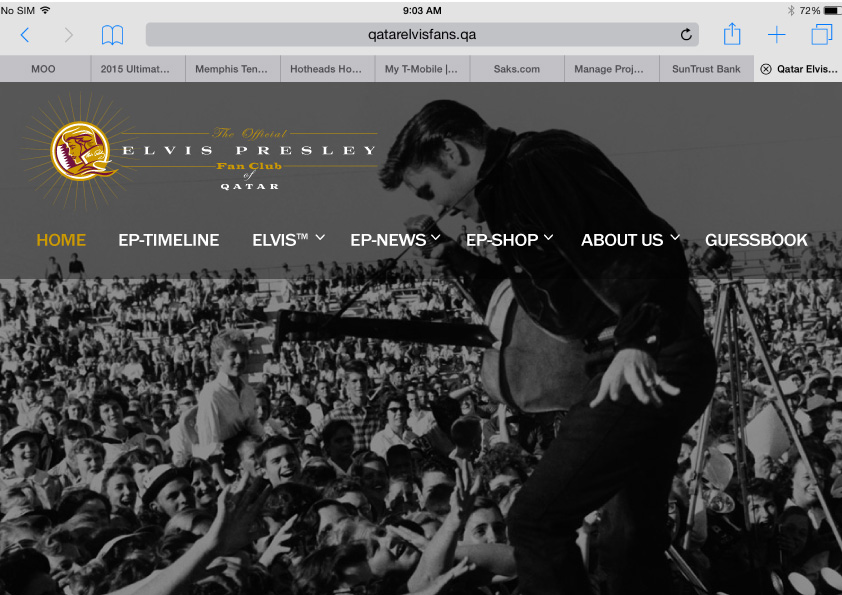Switch to the Manage Proj... tab
The image size is (842, 595).
point(612,69)
